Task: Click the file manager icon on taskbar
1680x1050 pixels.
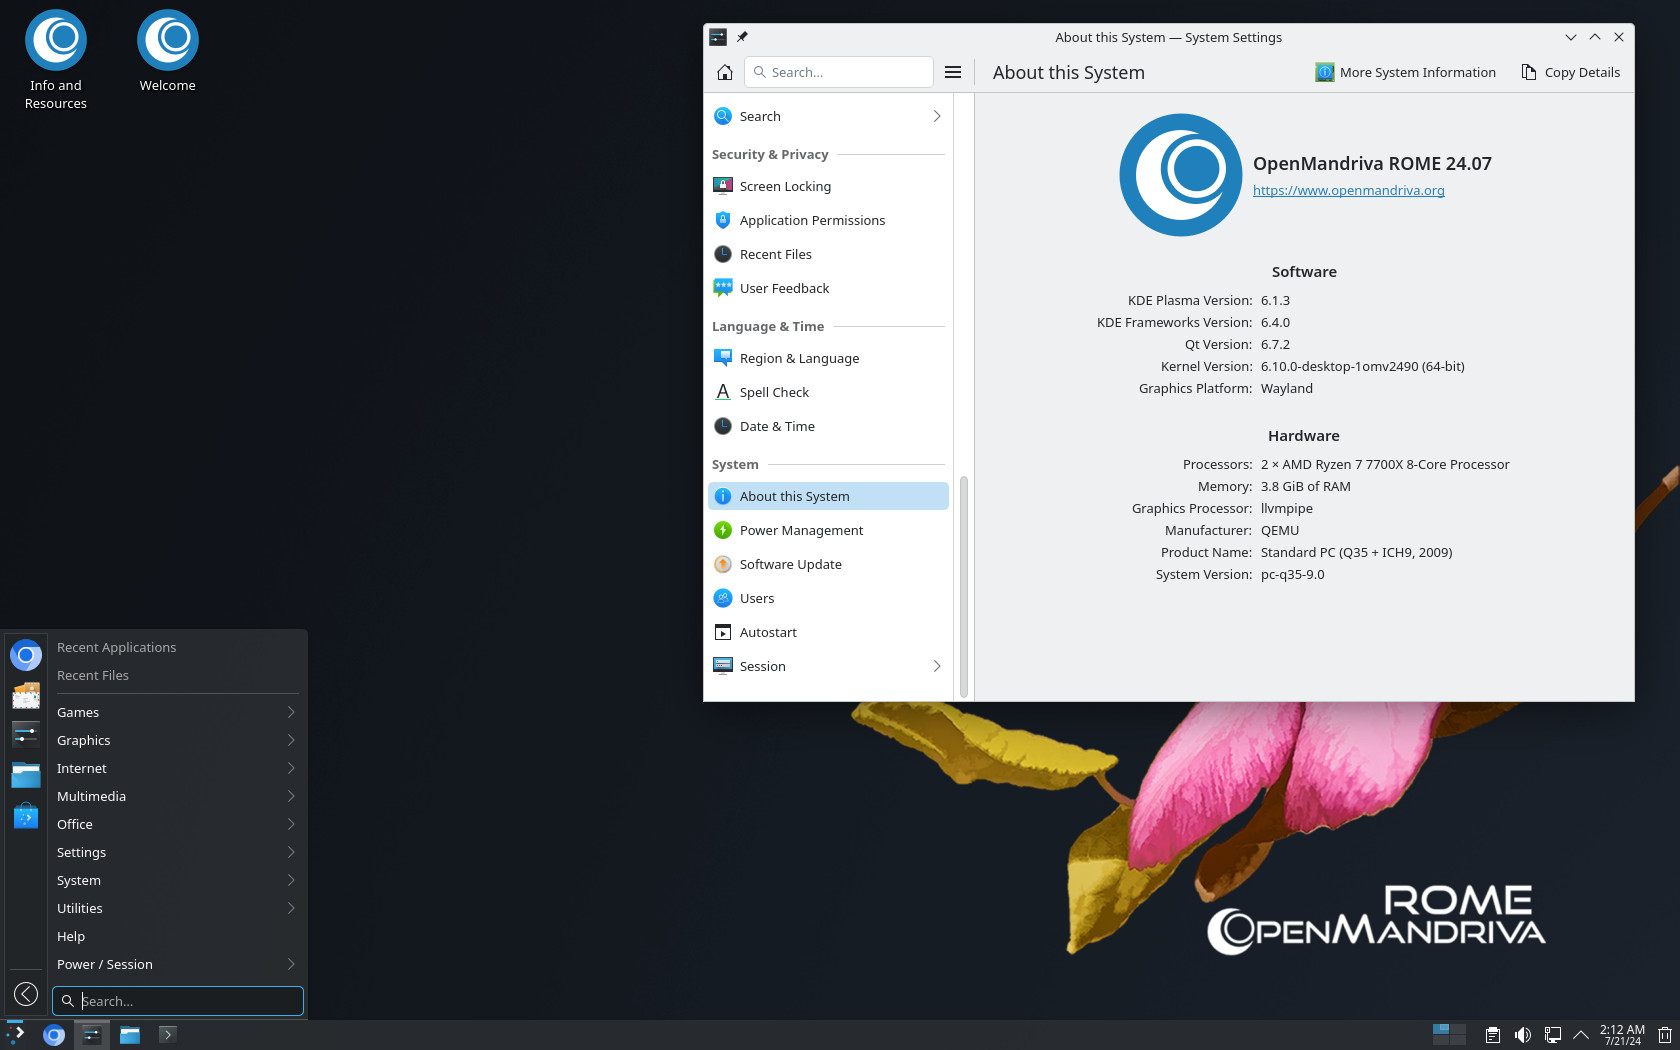Action: pyautogui.click(x=130, y=1034)
